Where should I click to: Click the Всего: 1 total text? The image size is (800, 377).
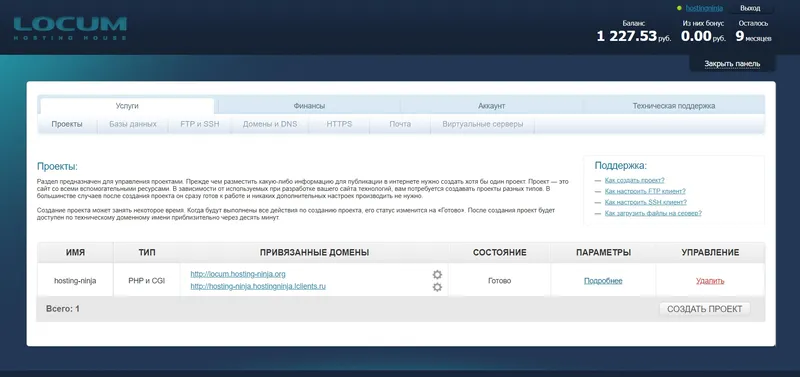pyautogui.click(x=63, y=309)
